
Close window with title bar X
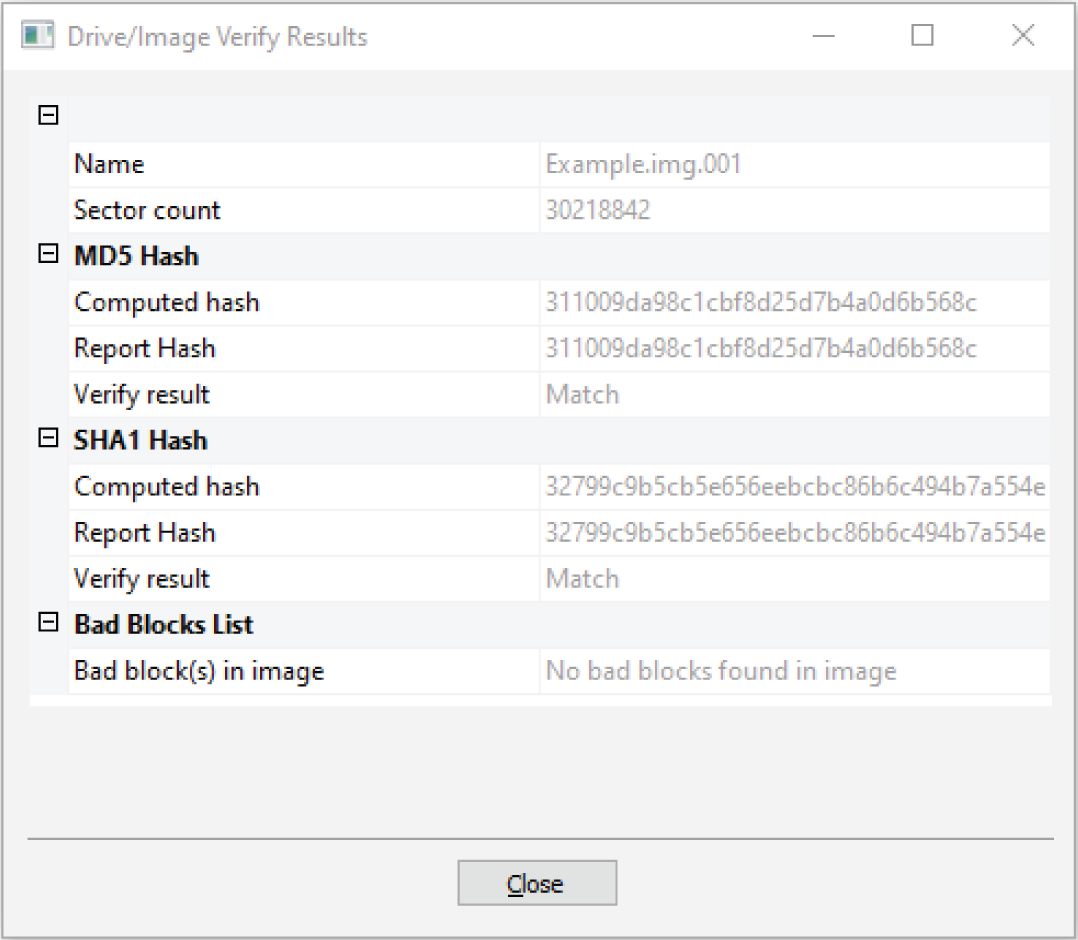[x=1023, y=36]
